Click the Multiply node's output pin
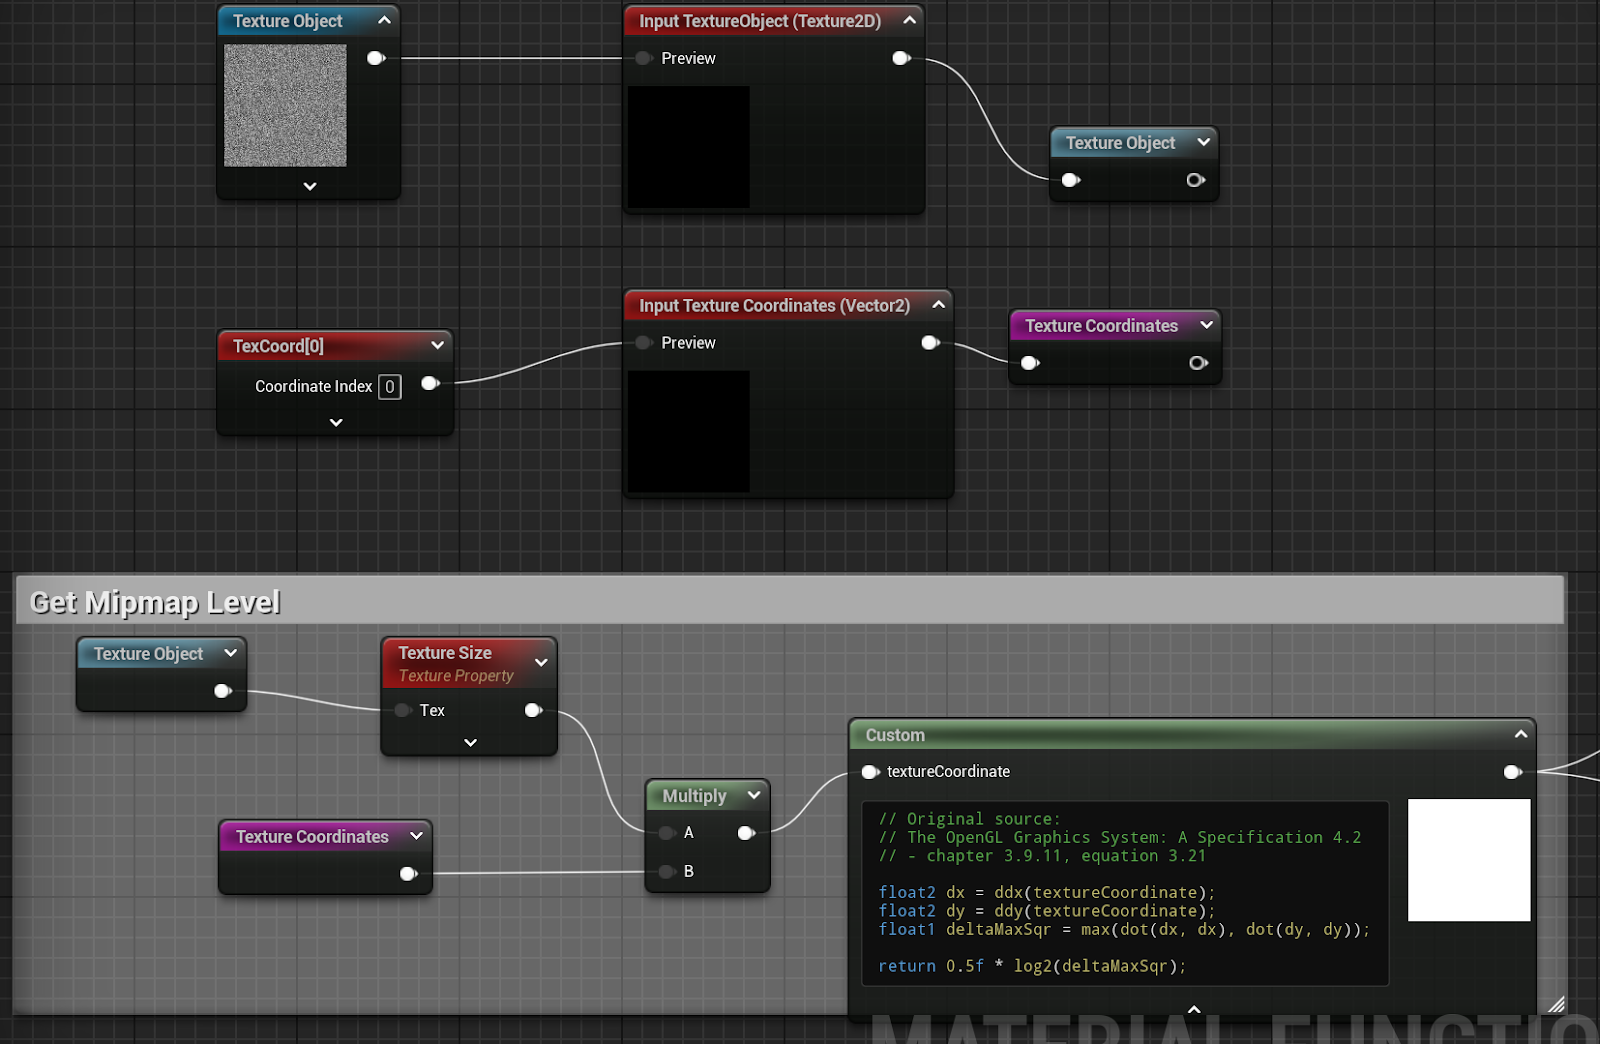Screen dimensions: 1600x1044 (x=746, y=833)
